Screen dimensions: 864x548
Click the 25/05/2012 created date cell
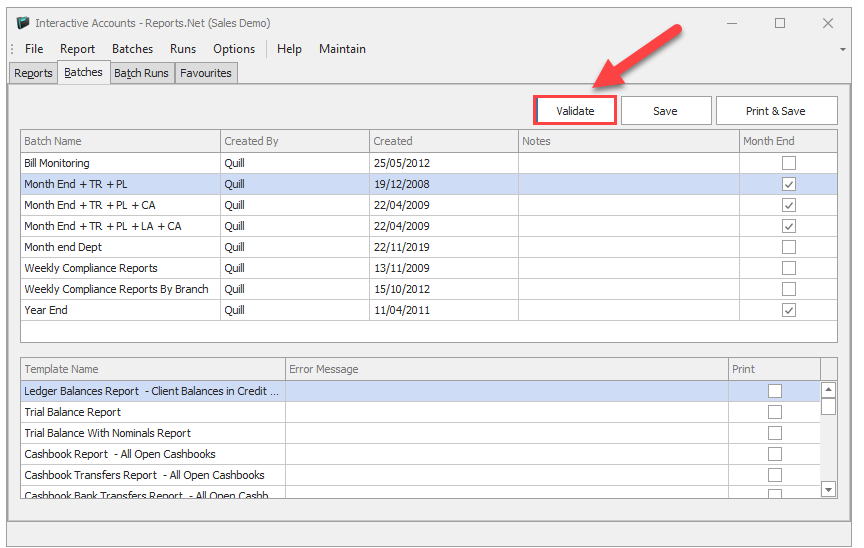pos(444,163)
